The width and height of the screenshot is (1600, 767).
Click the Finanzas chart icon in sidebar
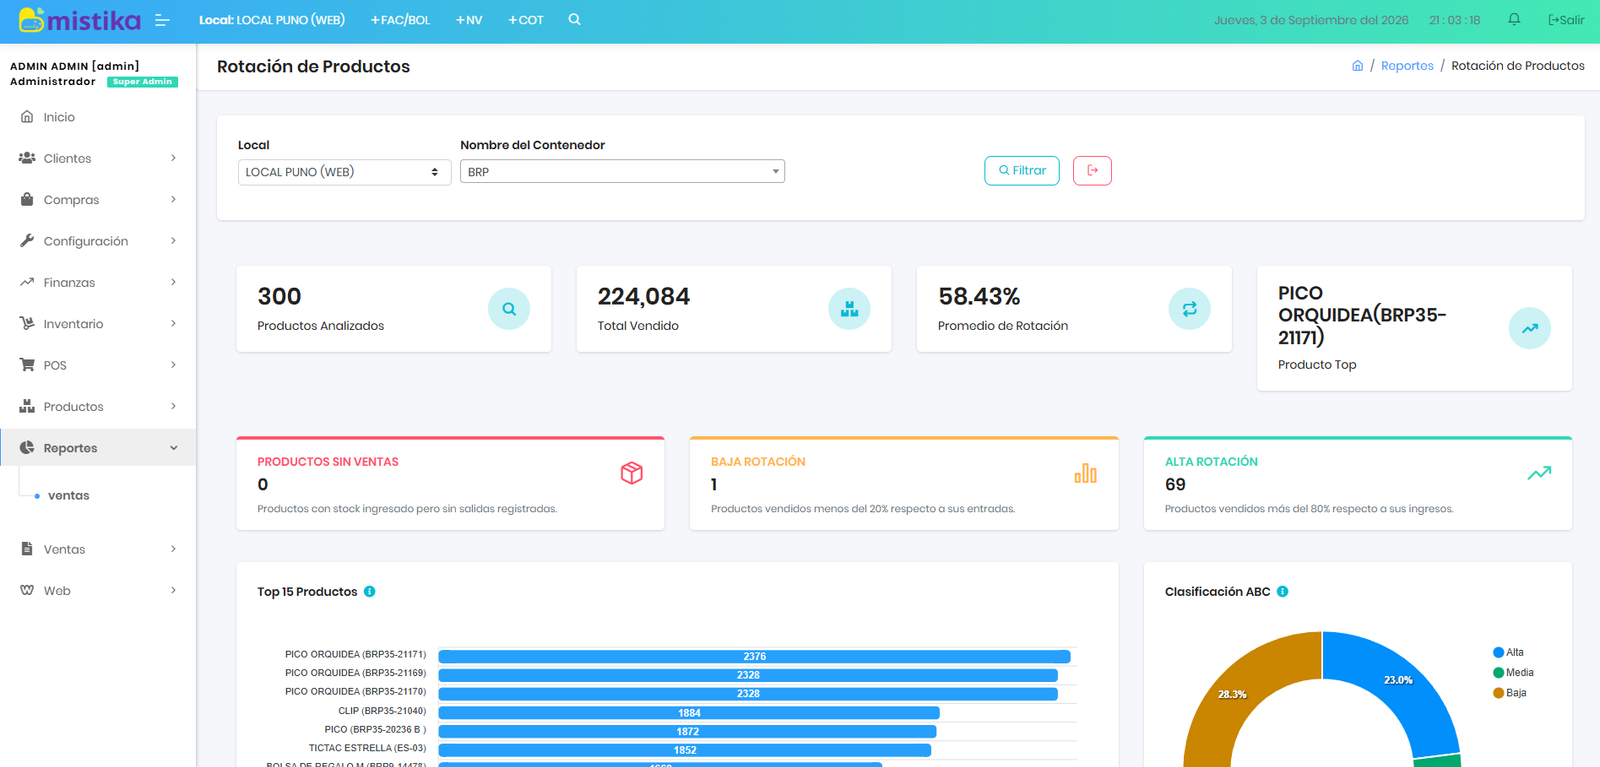pyautogui.click(x=27, y=282)
